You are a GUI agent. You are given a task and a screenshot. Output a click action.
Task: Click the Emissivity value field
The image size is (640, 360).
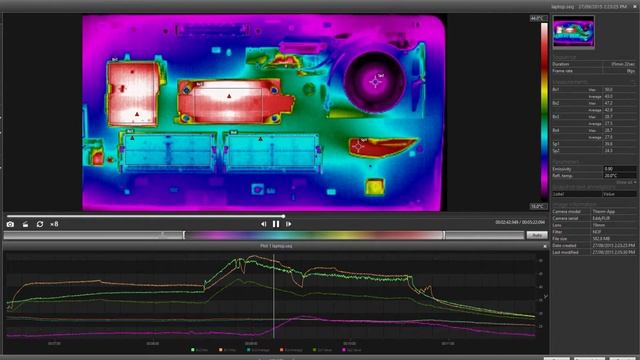tap(619, 169)
